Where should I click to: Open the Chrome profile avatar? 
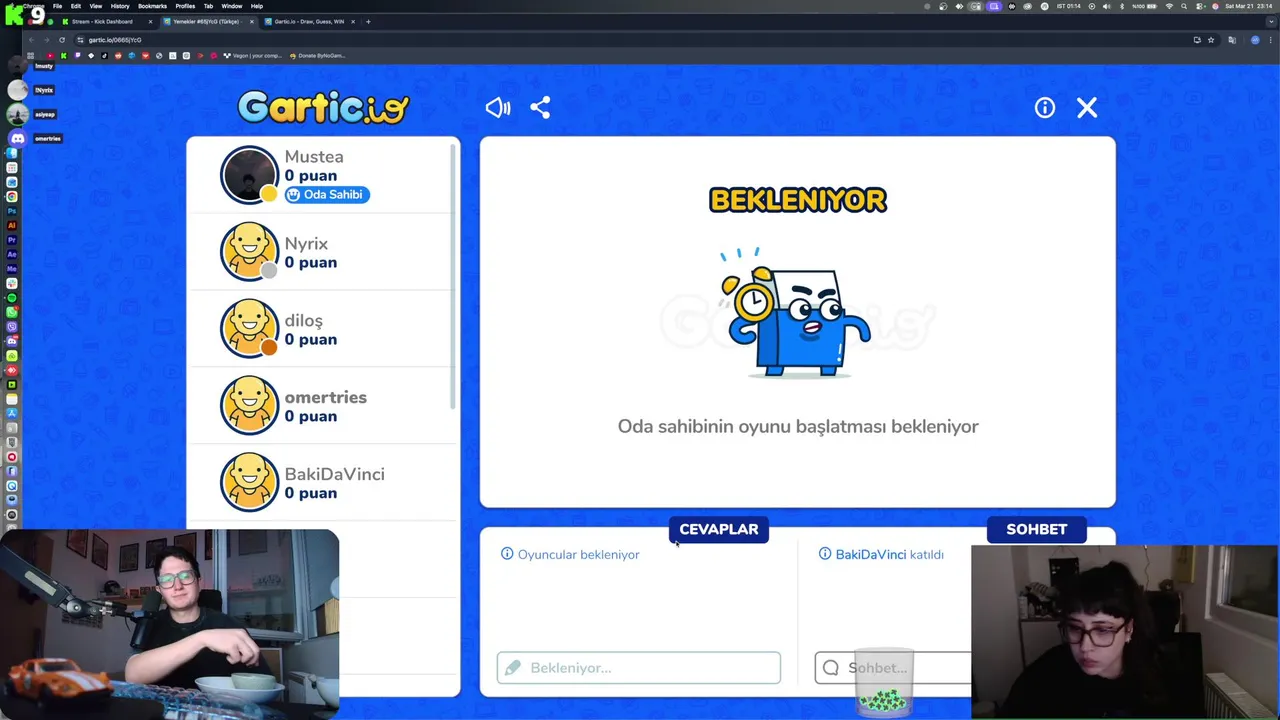tap(1255, 40)
